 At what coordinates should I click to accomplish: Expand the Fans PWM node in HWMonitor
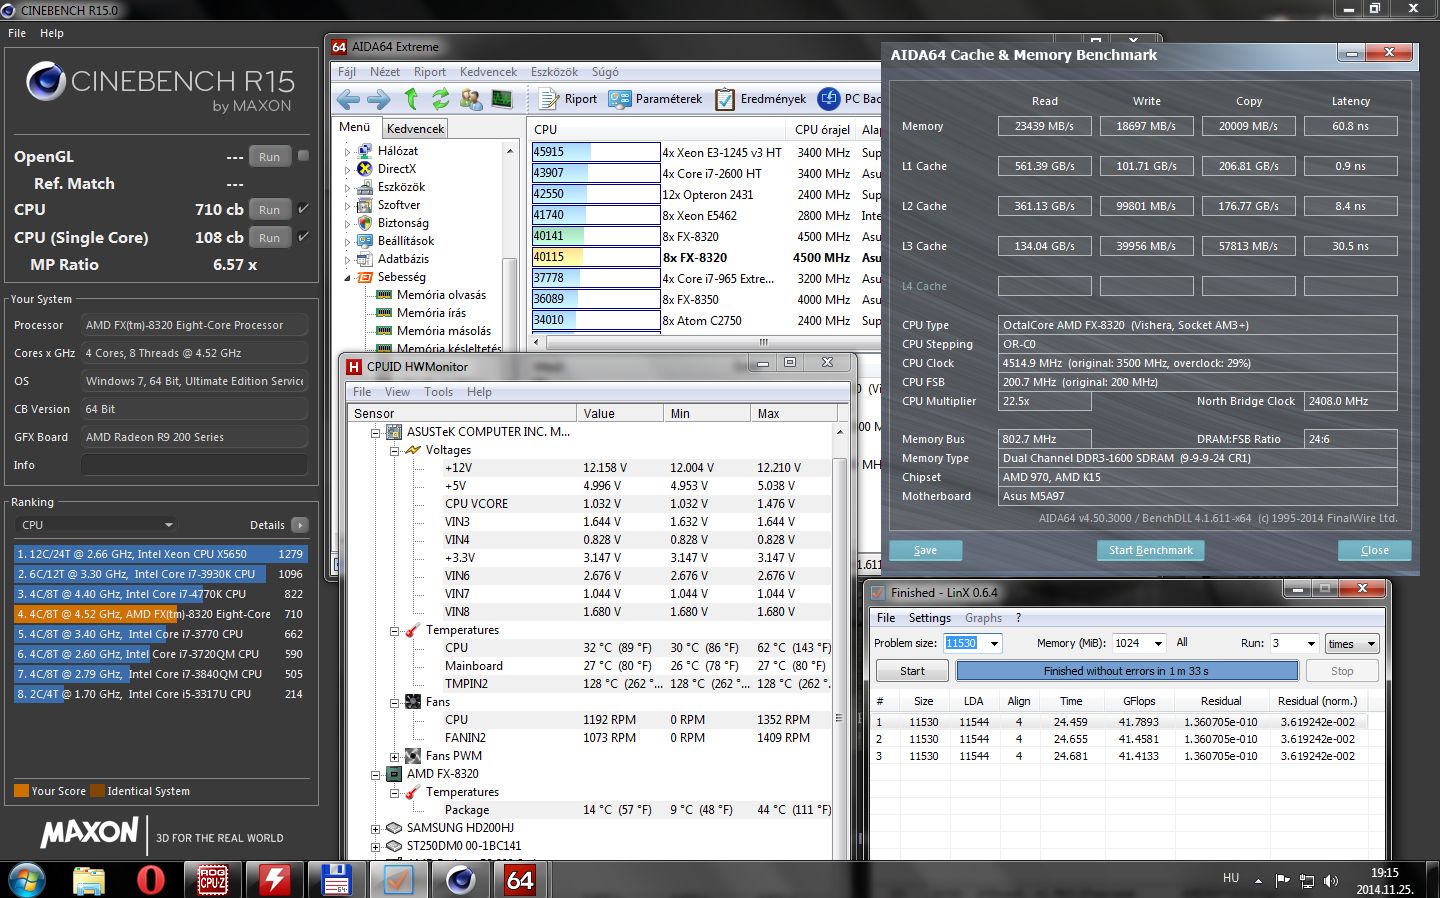pyautogui.click(x=395, y=757)
